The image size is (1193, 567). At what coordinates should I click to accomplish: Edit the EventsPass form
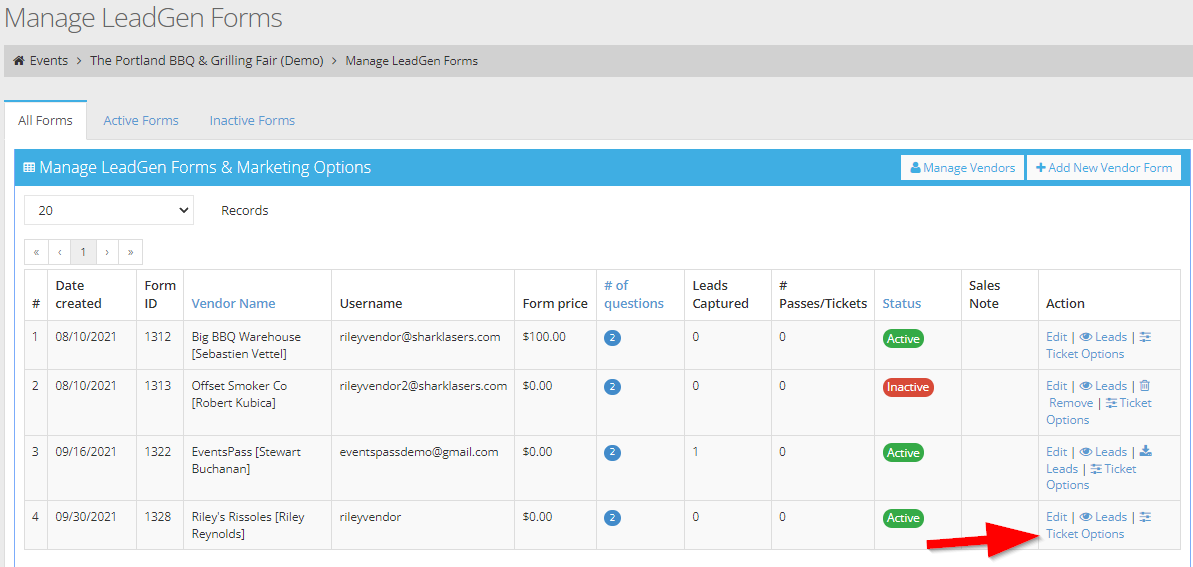(x=1057, y=451)
